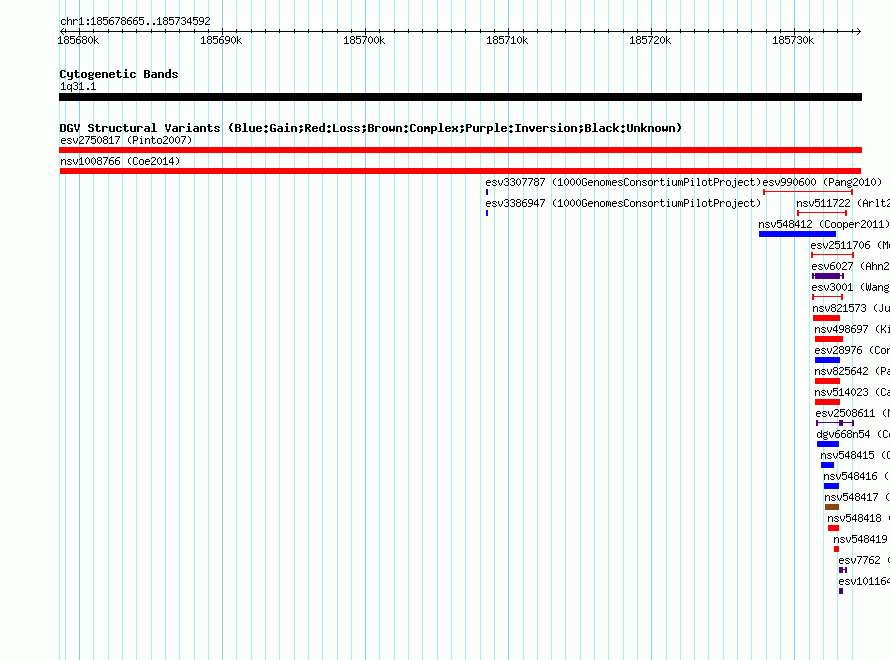Select the blue nsv548412 gain bar
Image resolution: width=890 pixels, height=660 pixels.
797,234
